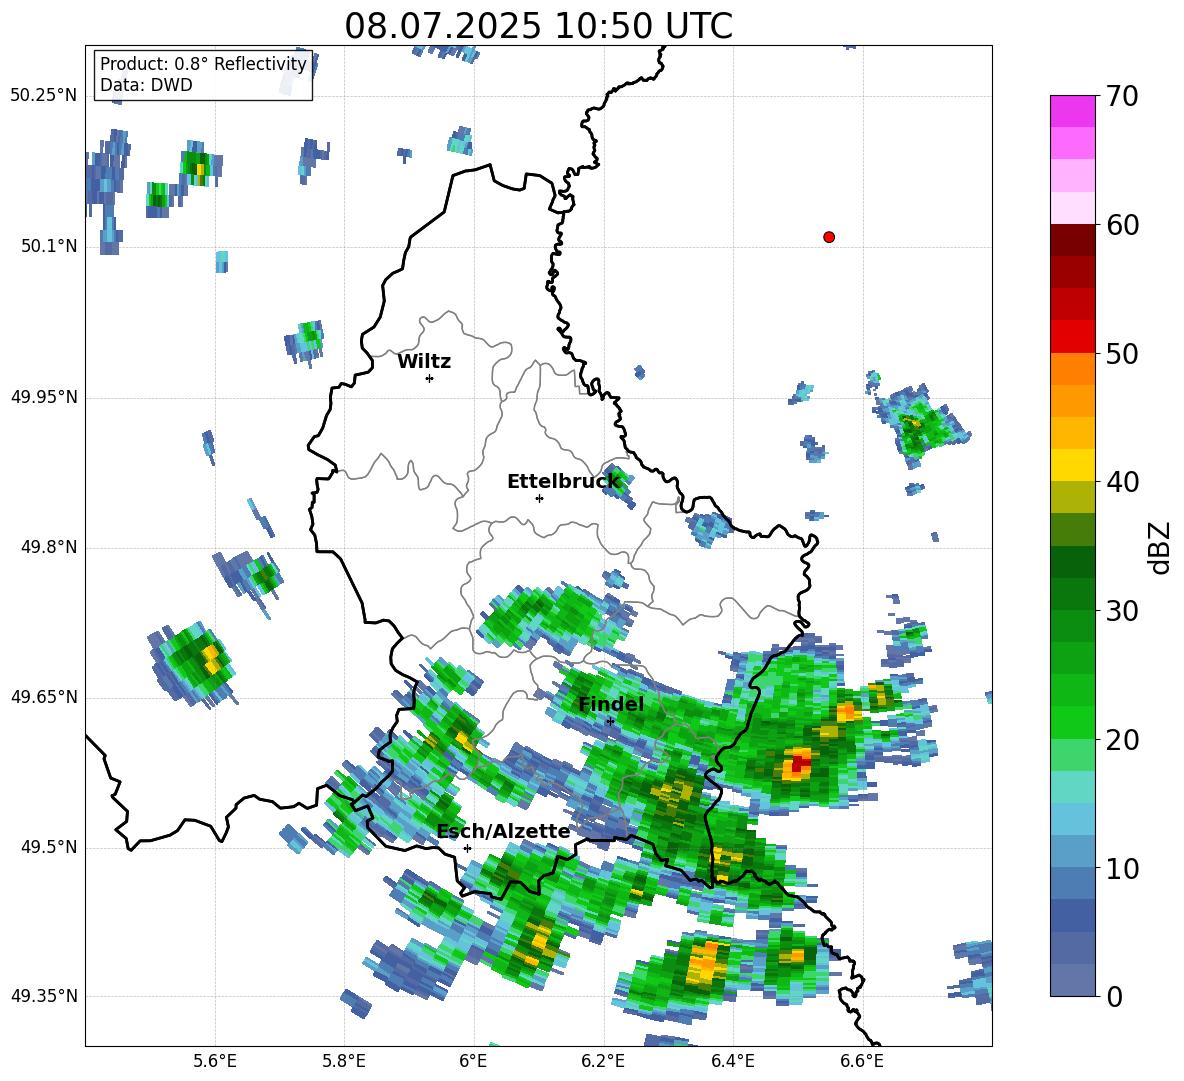
Task: Click the 6.2°E longitude label
Action: (x=603, y=1061)
